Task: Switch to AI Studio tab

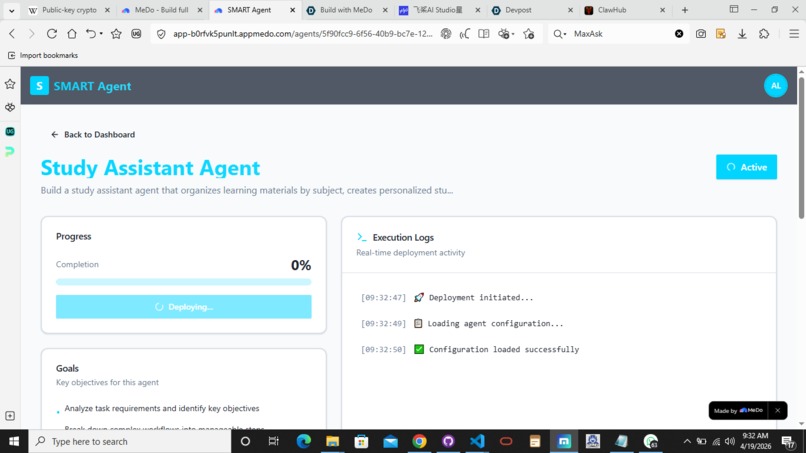Action: click(x=438, y=10)
